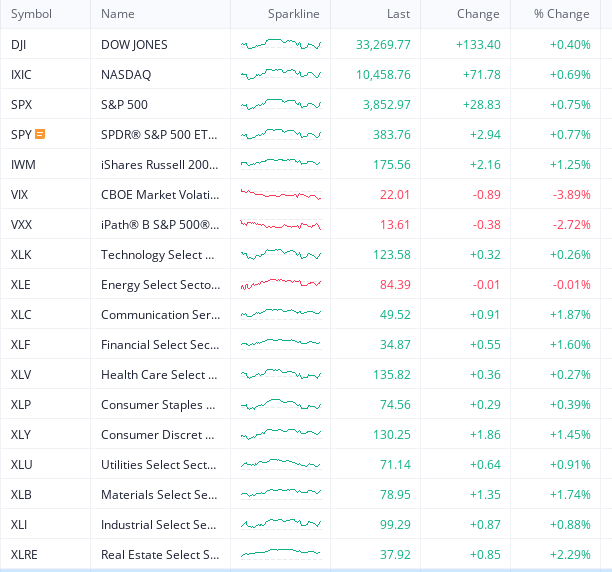Screen dimensions: 612x572
Task: Click the S&P 500 name cell
Action: coord(125,105)
